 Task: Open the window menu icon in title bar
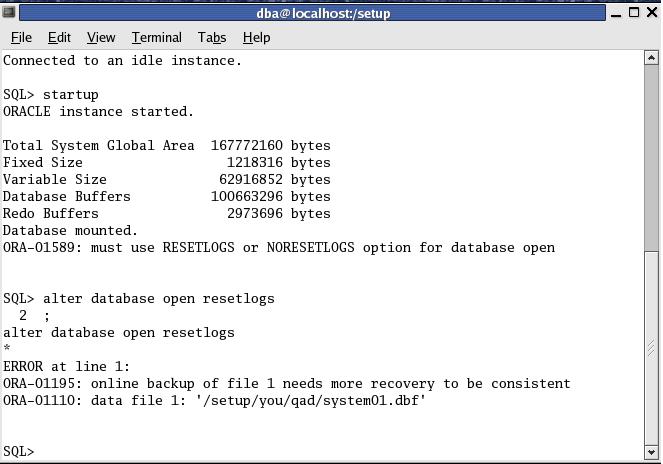(9, 13)
